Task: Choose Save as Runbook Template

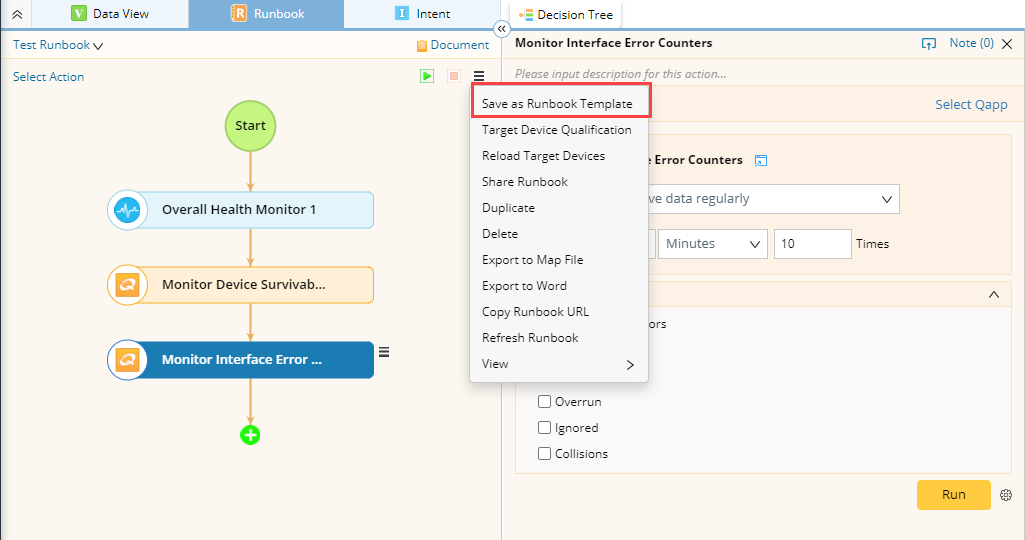Action: (x=557, y=104)
